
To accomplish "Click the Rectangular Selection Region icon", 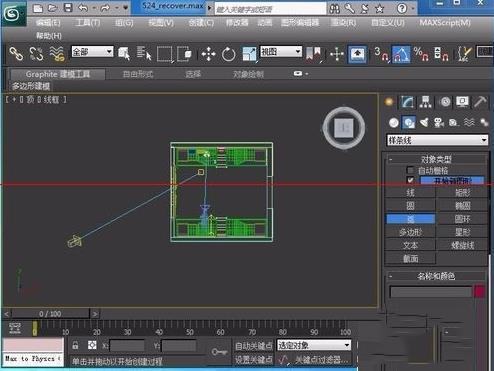I will click(x=165, y=54).
